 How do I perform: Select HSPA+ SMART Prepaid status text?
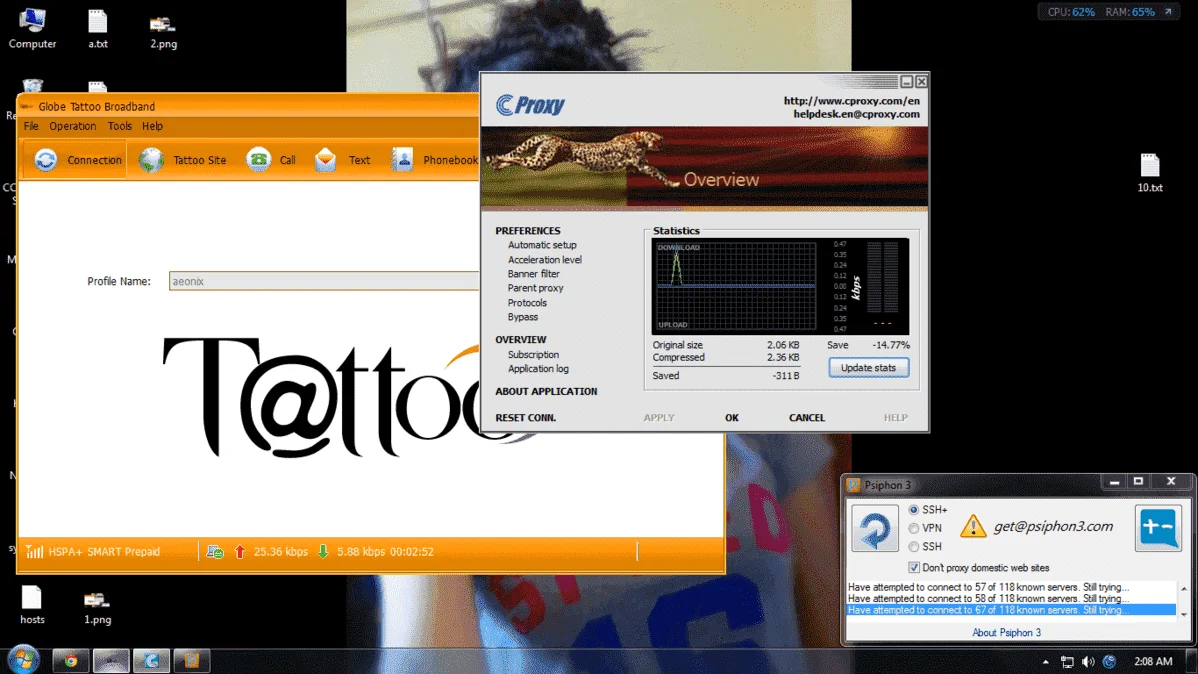pos(104,552)
